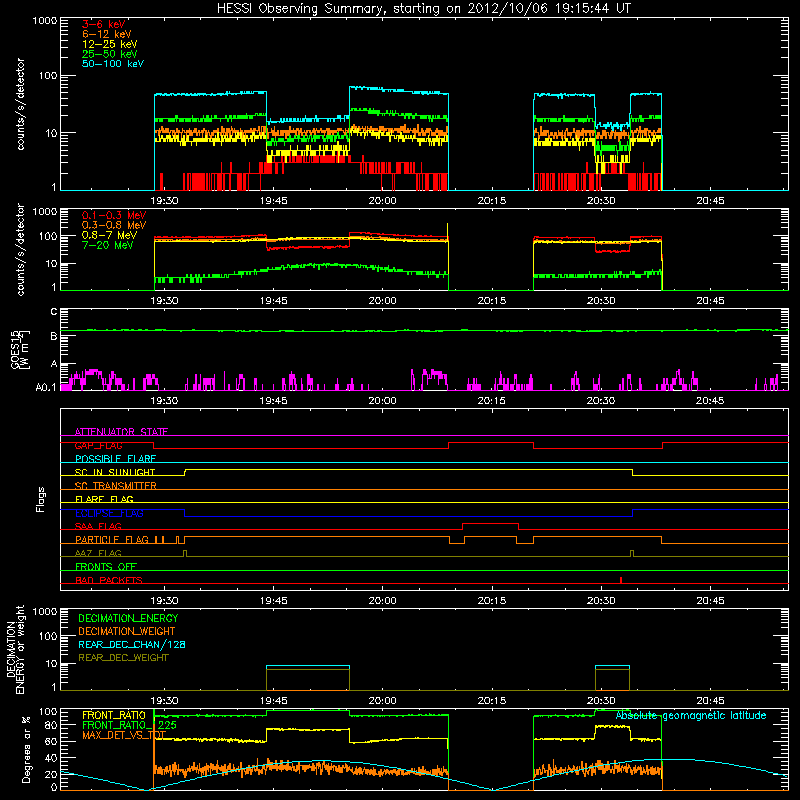Click the FRONTS_OFF flag label
The height and width of the screenshot is (800, 800).
[x=106, y=566]
